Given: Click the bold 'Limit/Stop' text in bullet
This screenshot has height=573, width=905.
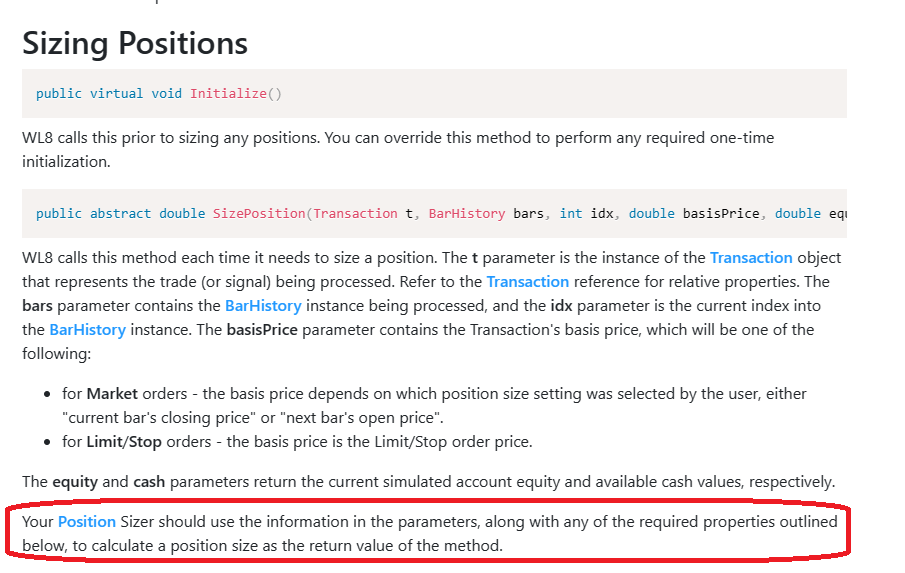Looking at the screenshot, I should [124, 442].
